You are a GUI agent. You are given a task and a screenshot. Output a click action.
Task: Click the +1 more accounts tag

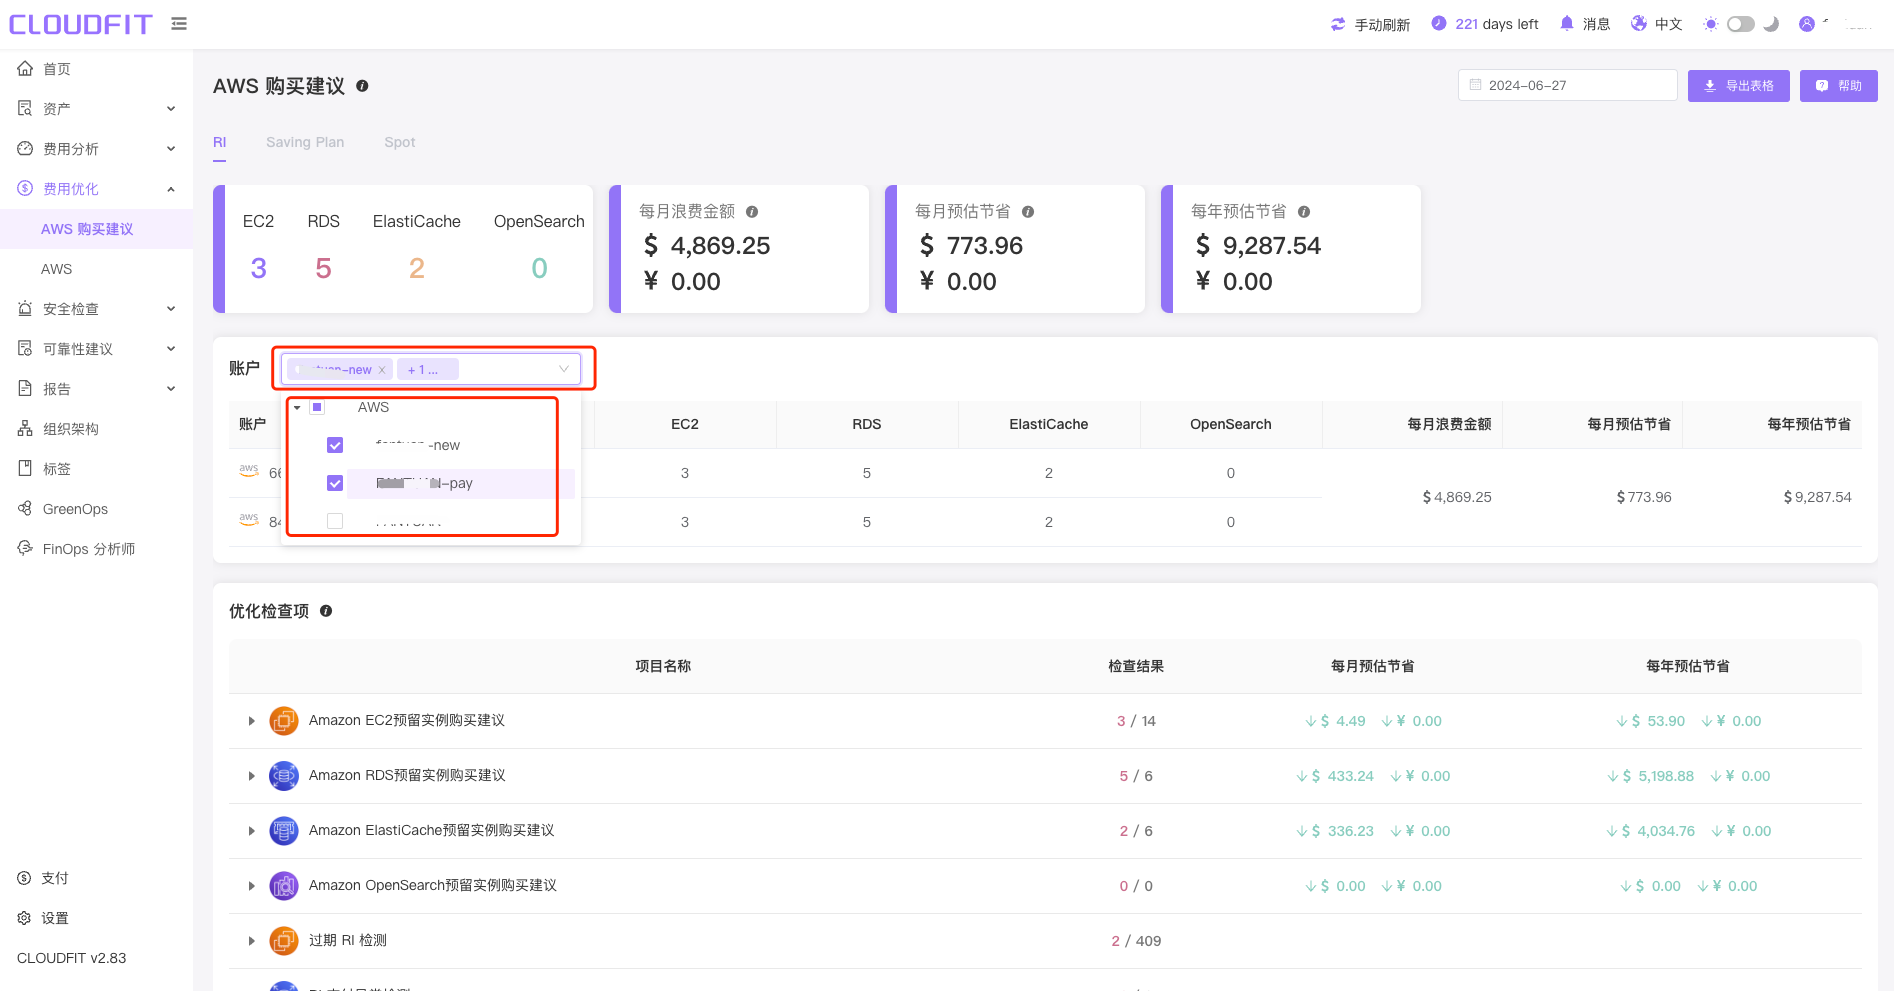(x=427, y=369)
